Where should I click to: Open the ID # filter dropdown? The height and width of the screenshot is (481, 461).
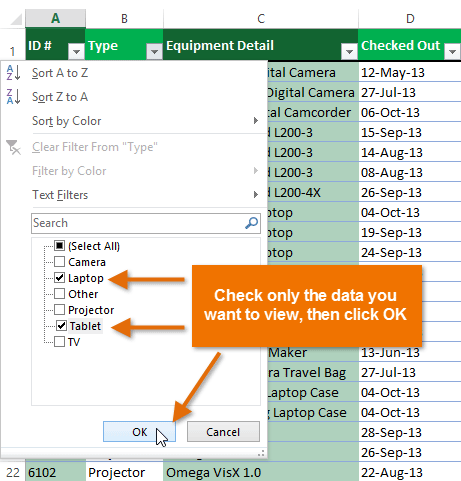(76, 52)
